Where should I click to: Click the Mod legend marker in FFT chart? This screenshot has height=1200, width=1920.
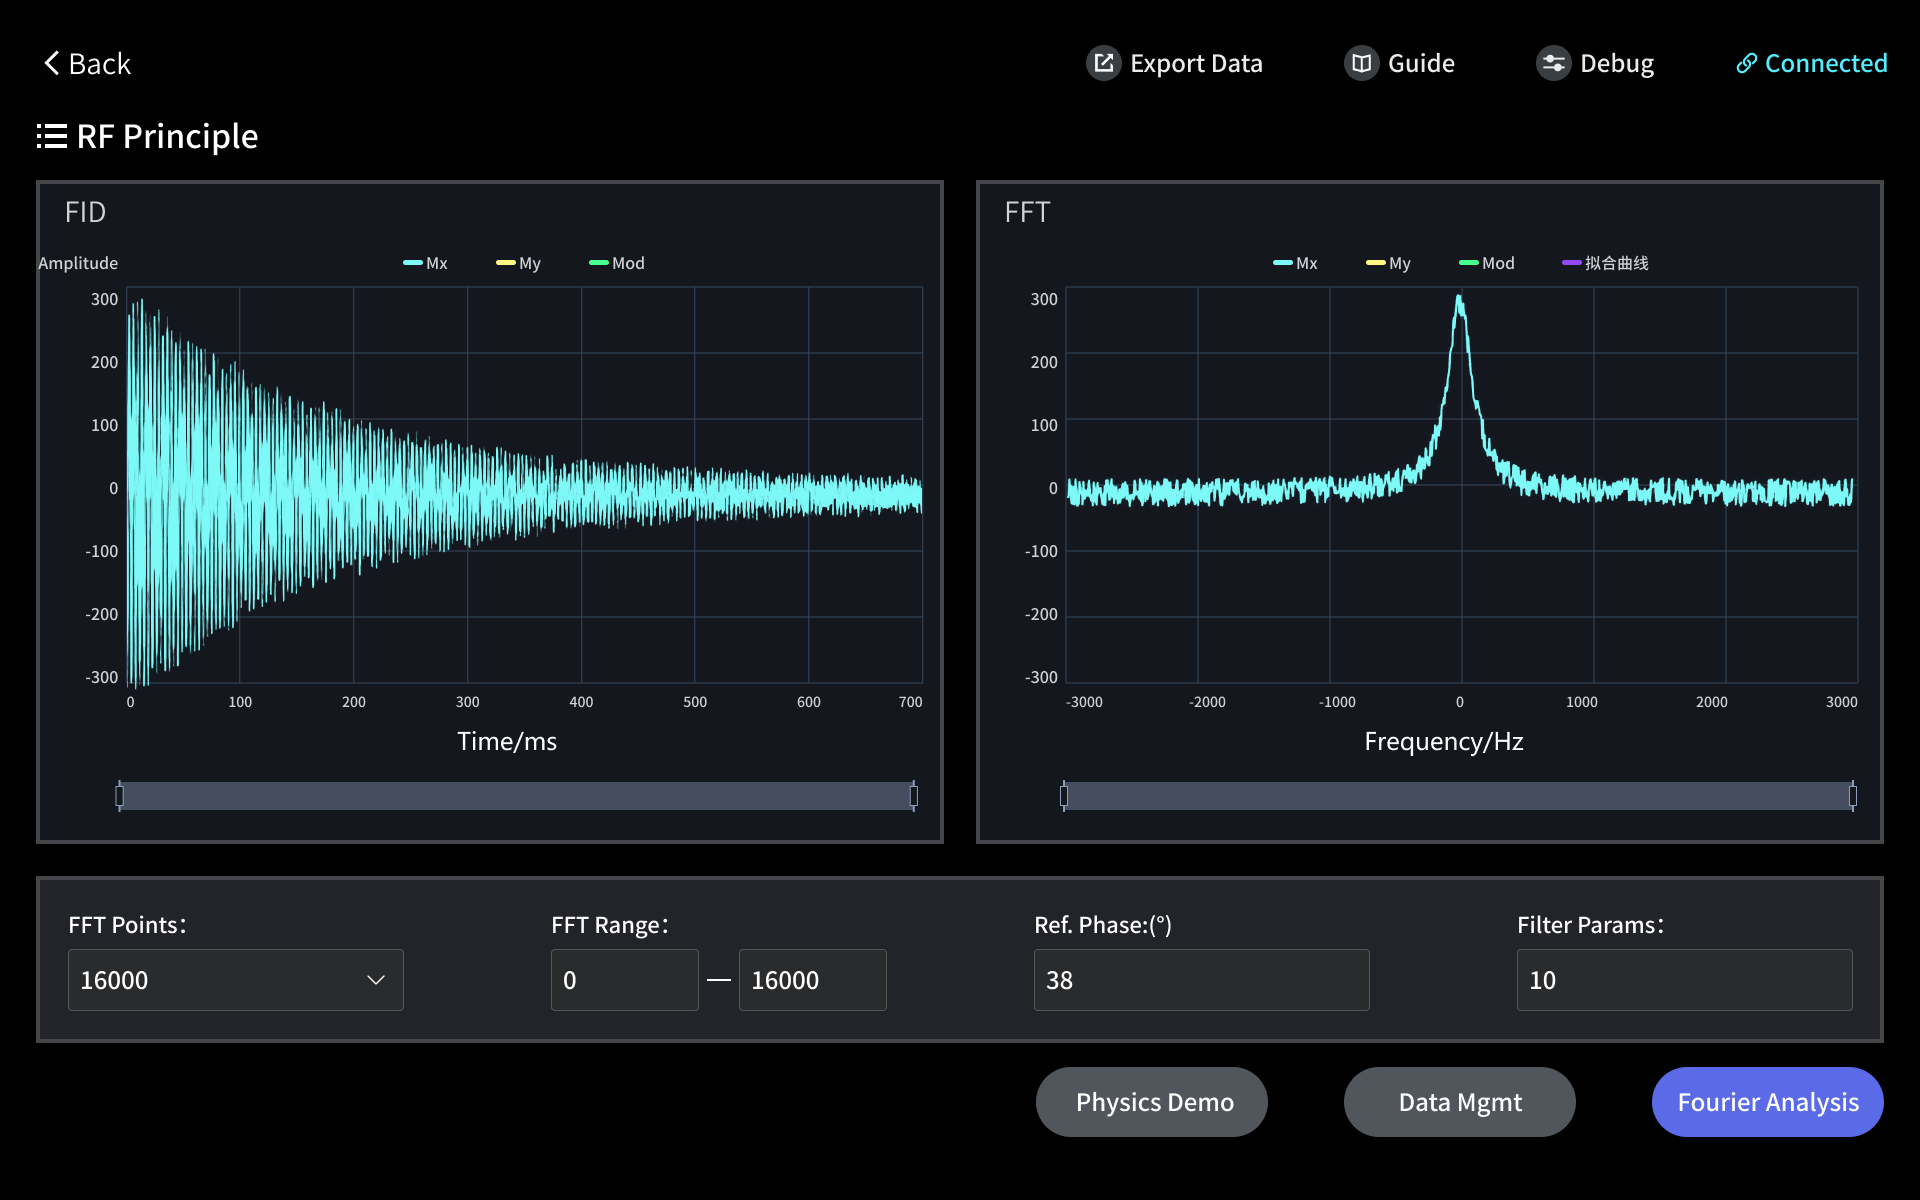[1466, 263]
